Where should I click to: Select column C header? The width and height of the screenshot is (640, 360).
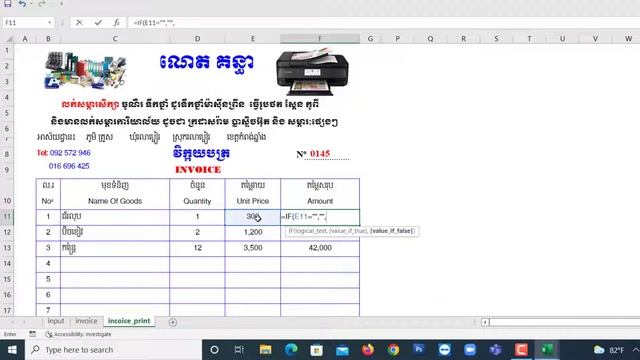point(115,39)
